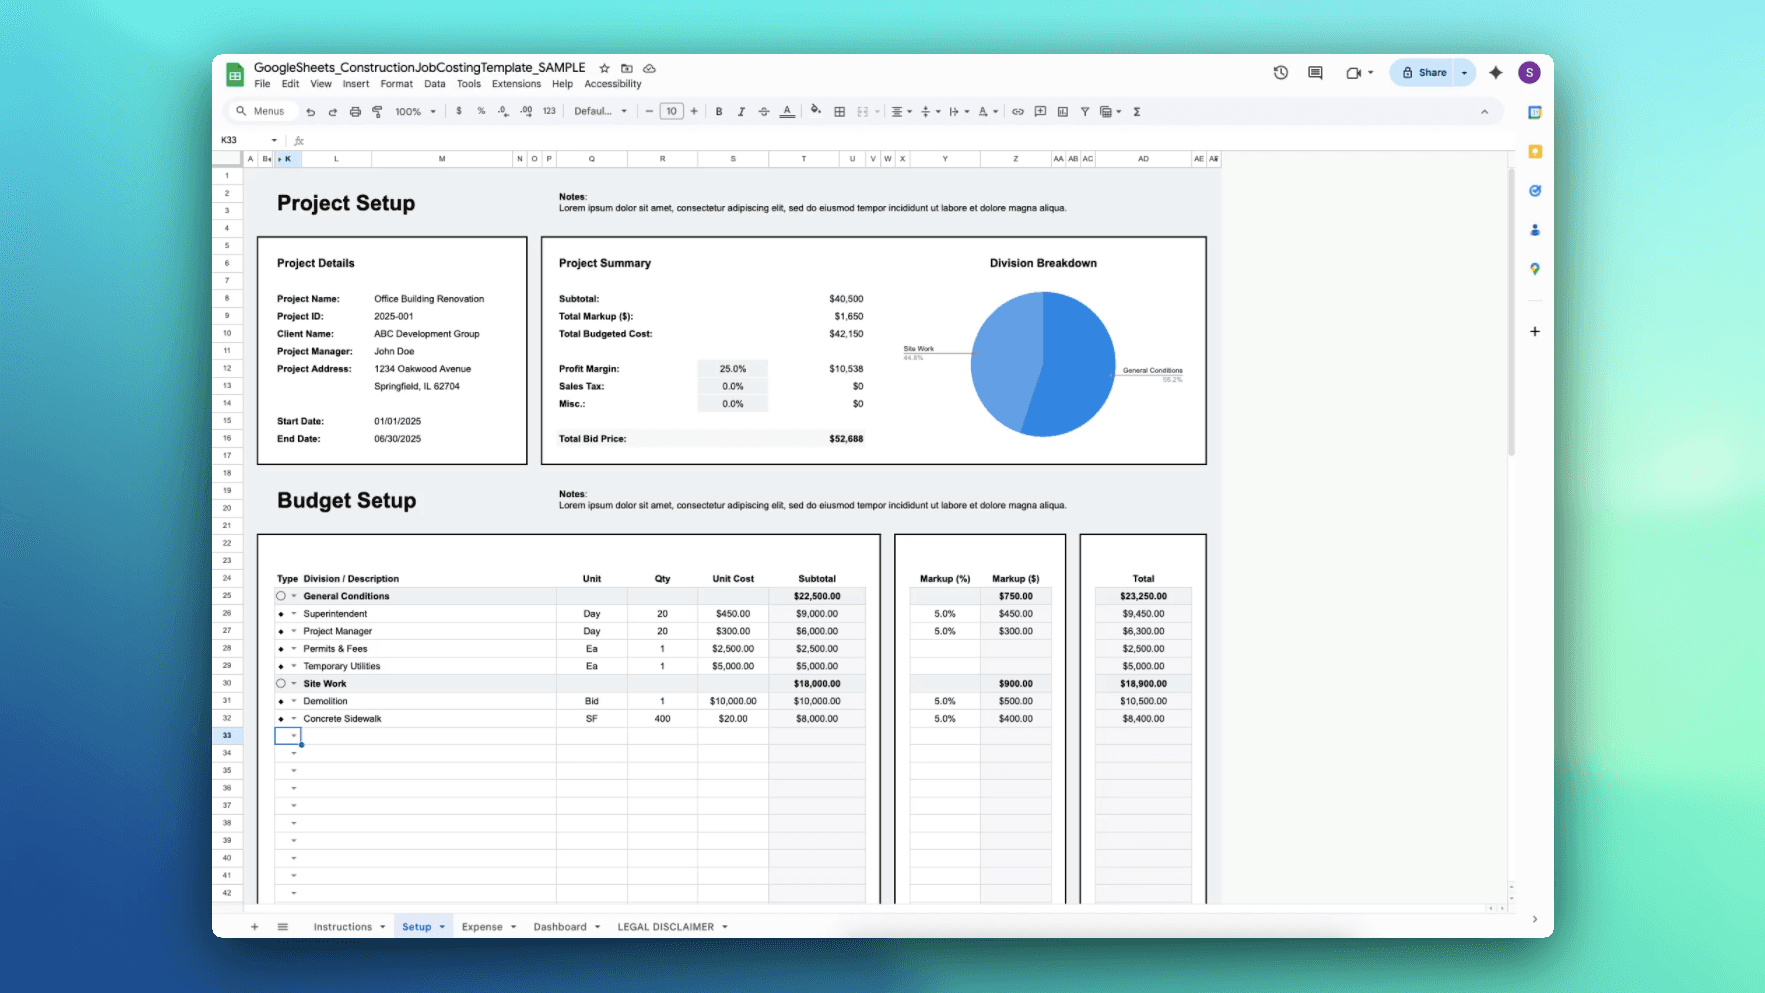
Task: Select the Site Work radio circle
Action: pyautogui.click(x=280, y=683)
